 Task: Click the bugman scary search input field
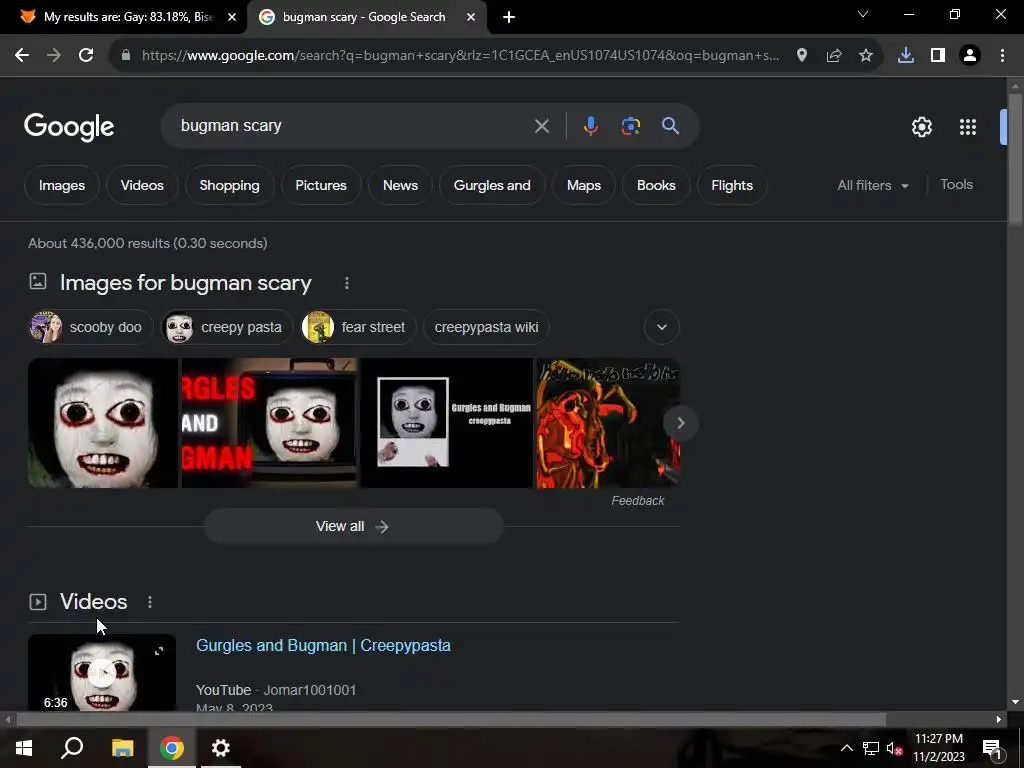[x=353, y=126]
